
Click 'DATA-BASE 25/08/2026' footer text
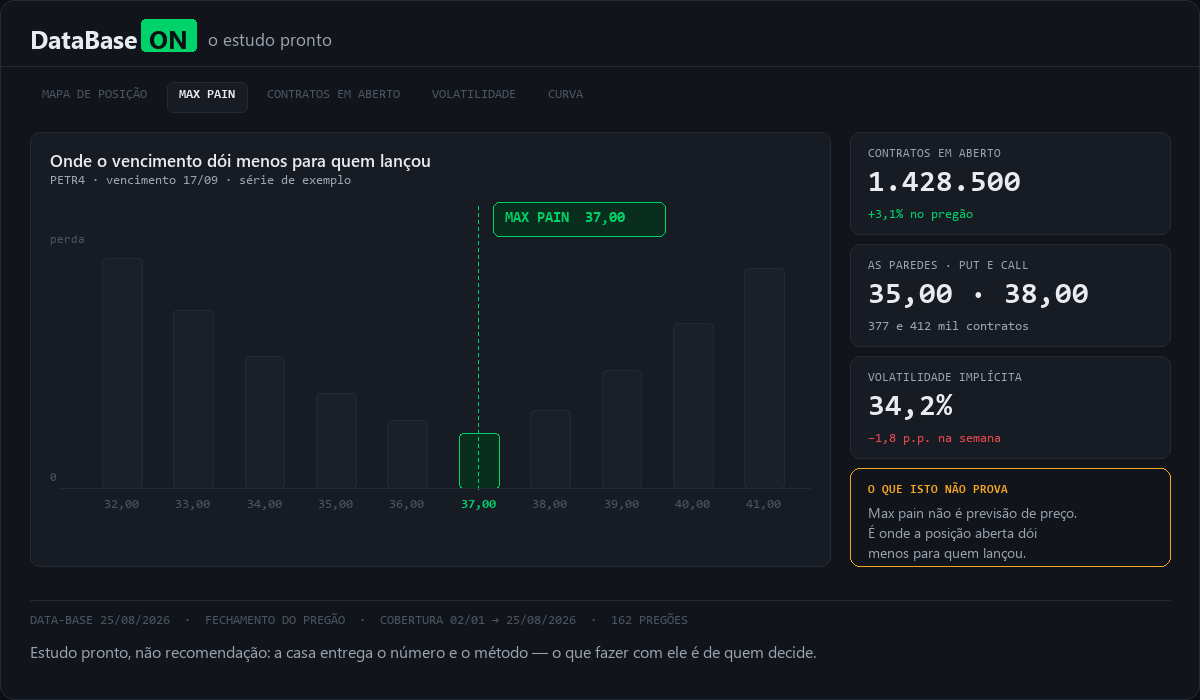(x=100, y=620)
